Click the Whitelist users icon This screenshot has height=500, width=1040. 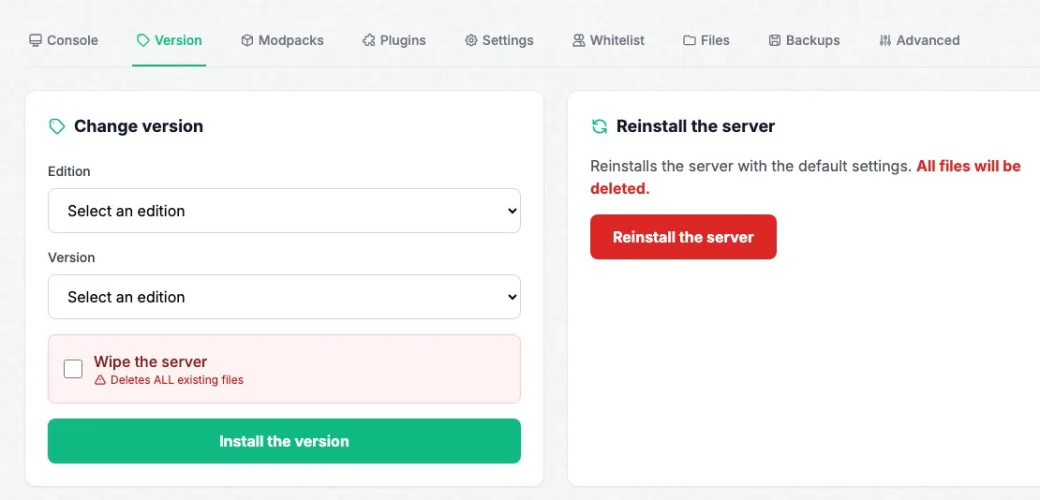[x=578, y=40]
